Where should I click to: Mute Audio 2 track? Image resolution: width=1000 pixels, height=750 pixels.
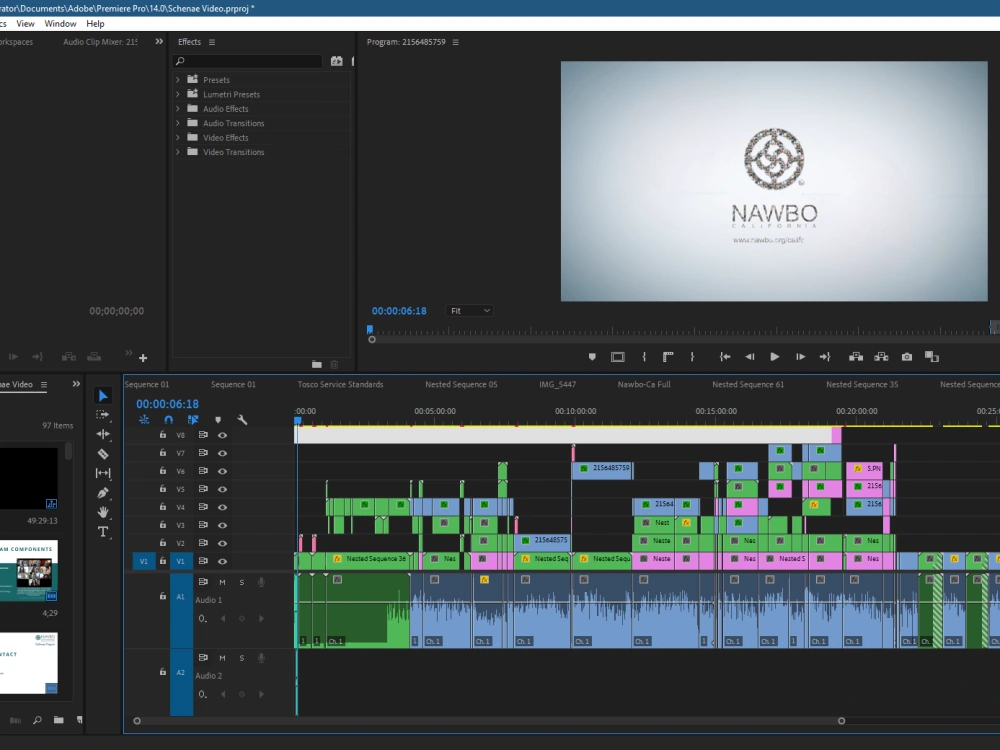[223, 658]
